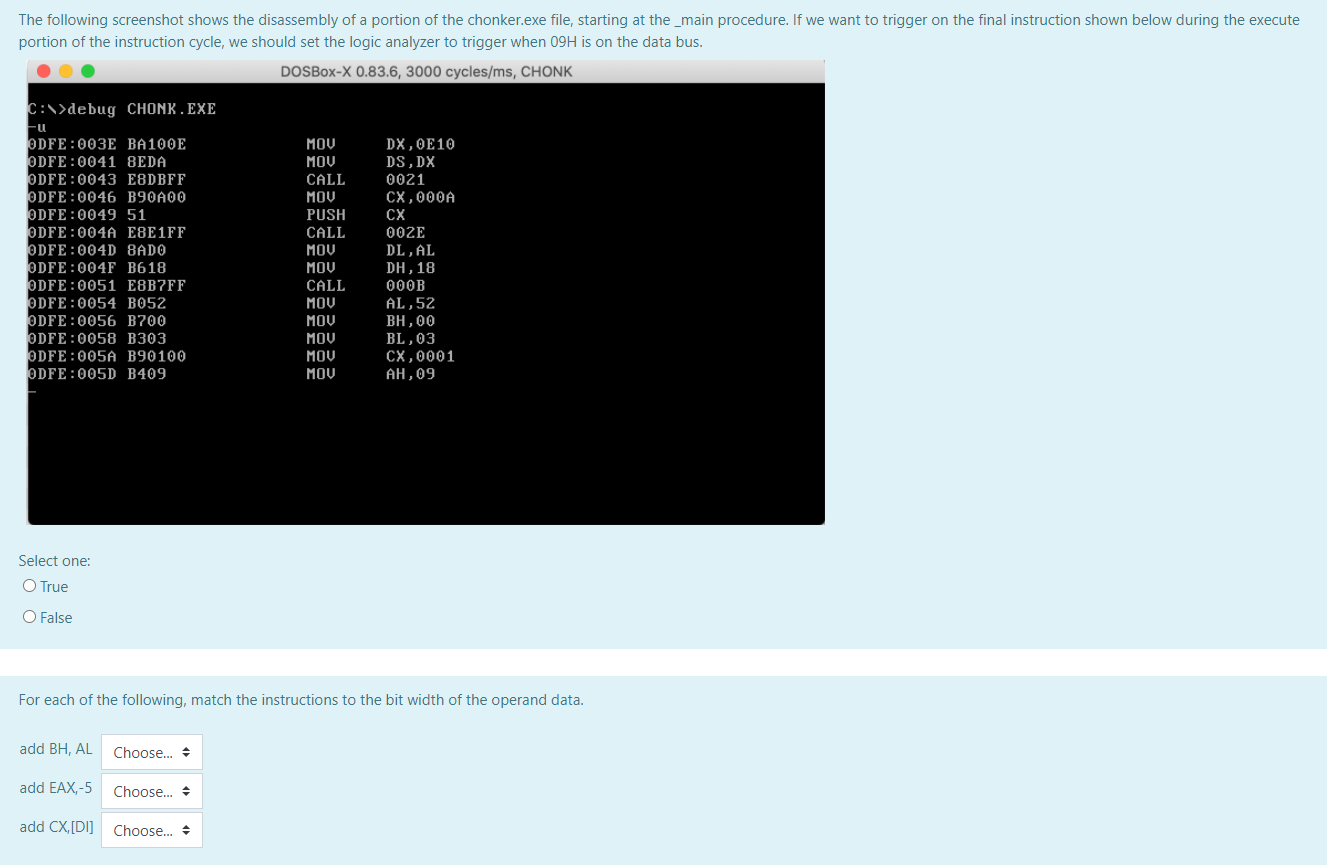The width and height of the screenshot is (1331, 865).
Task: Select the False radio button
Action: 29,616
